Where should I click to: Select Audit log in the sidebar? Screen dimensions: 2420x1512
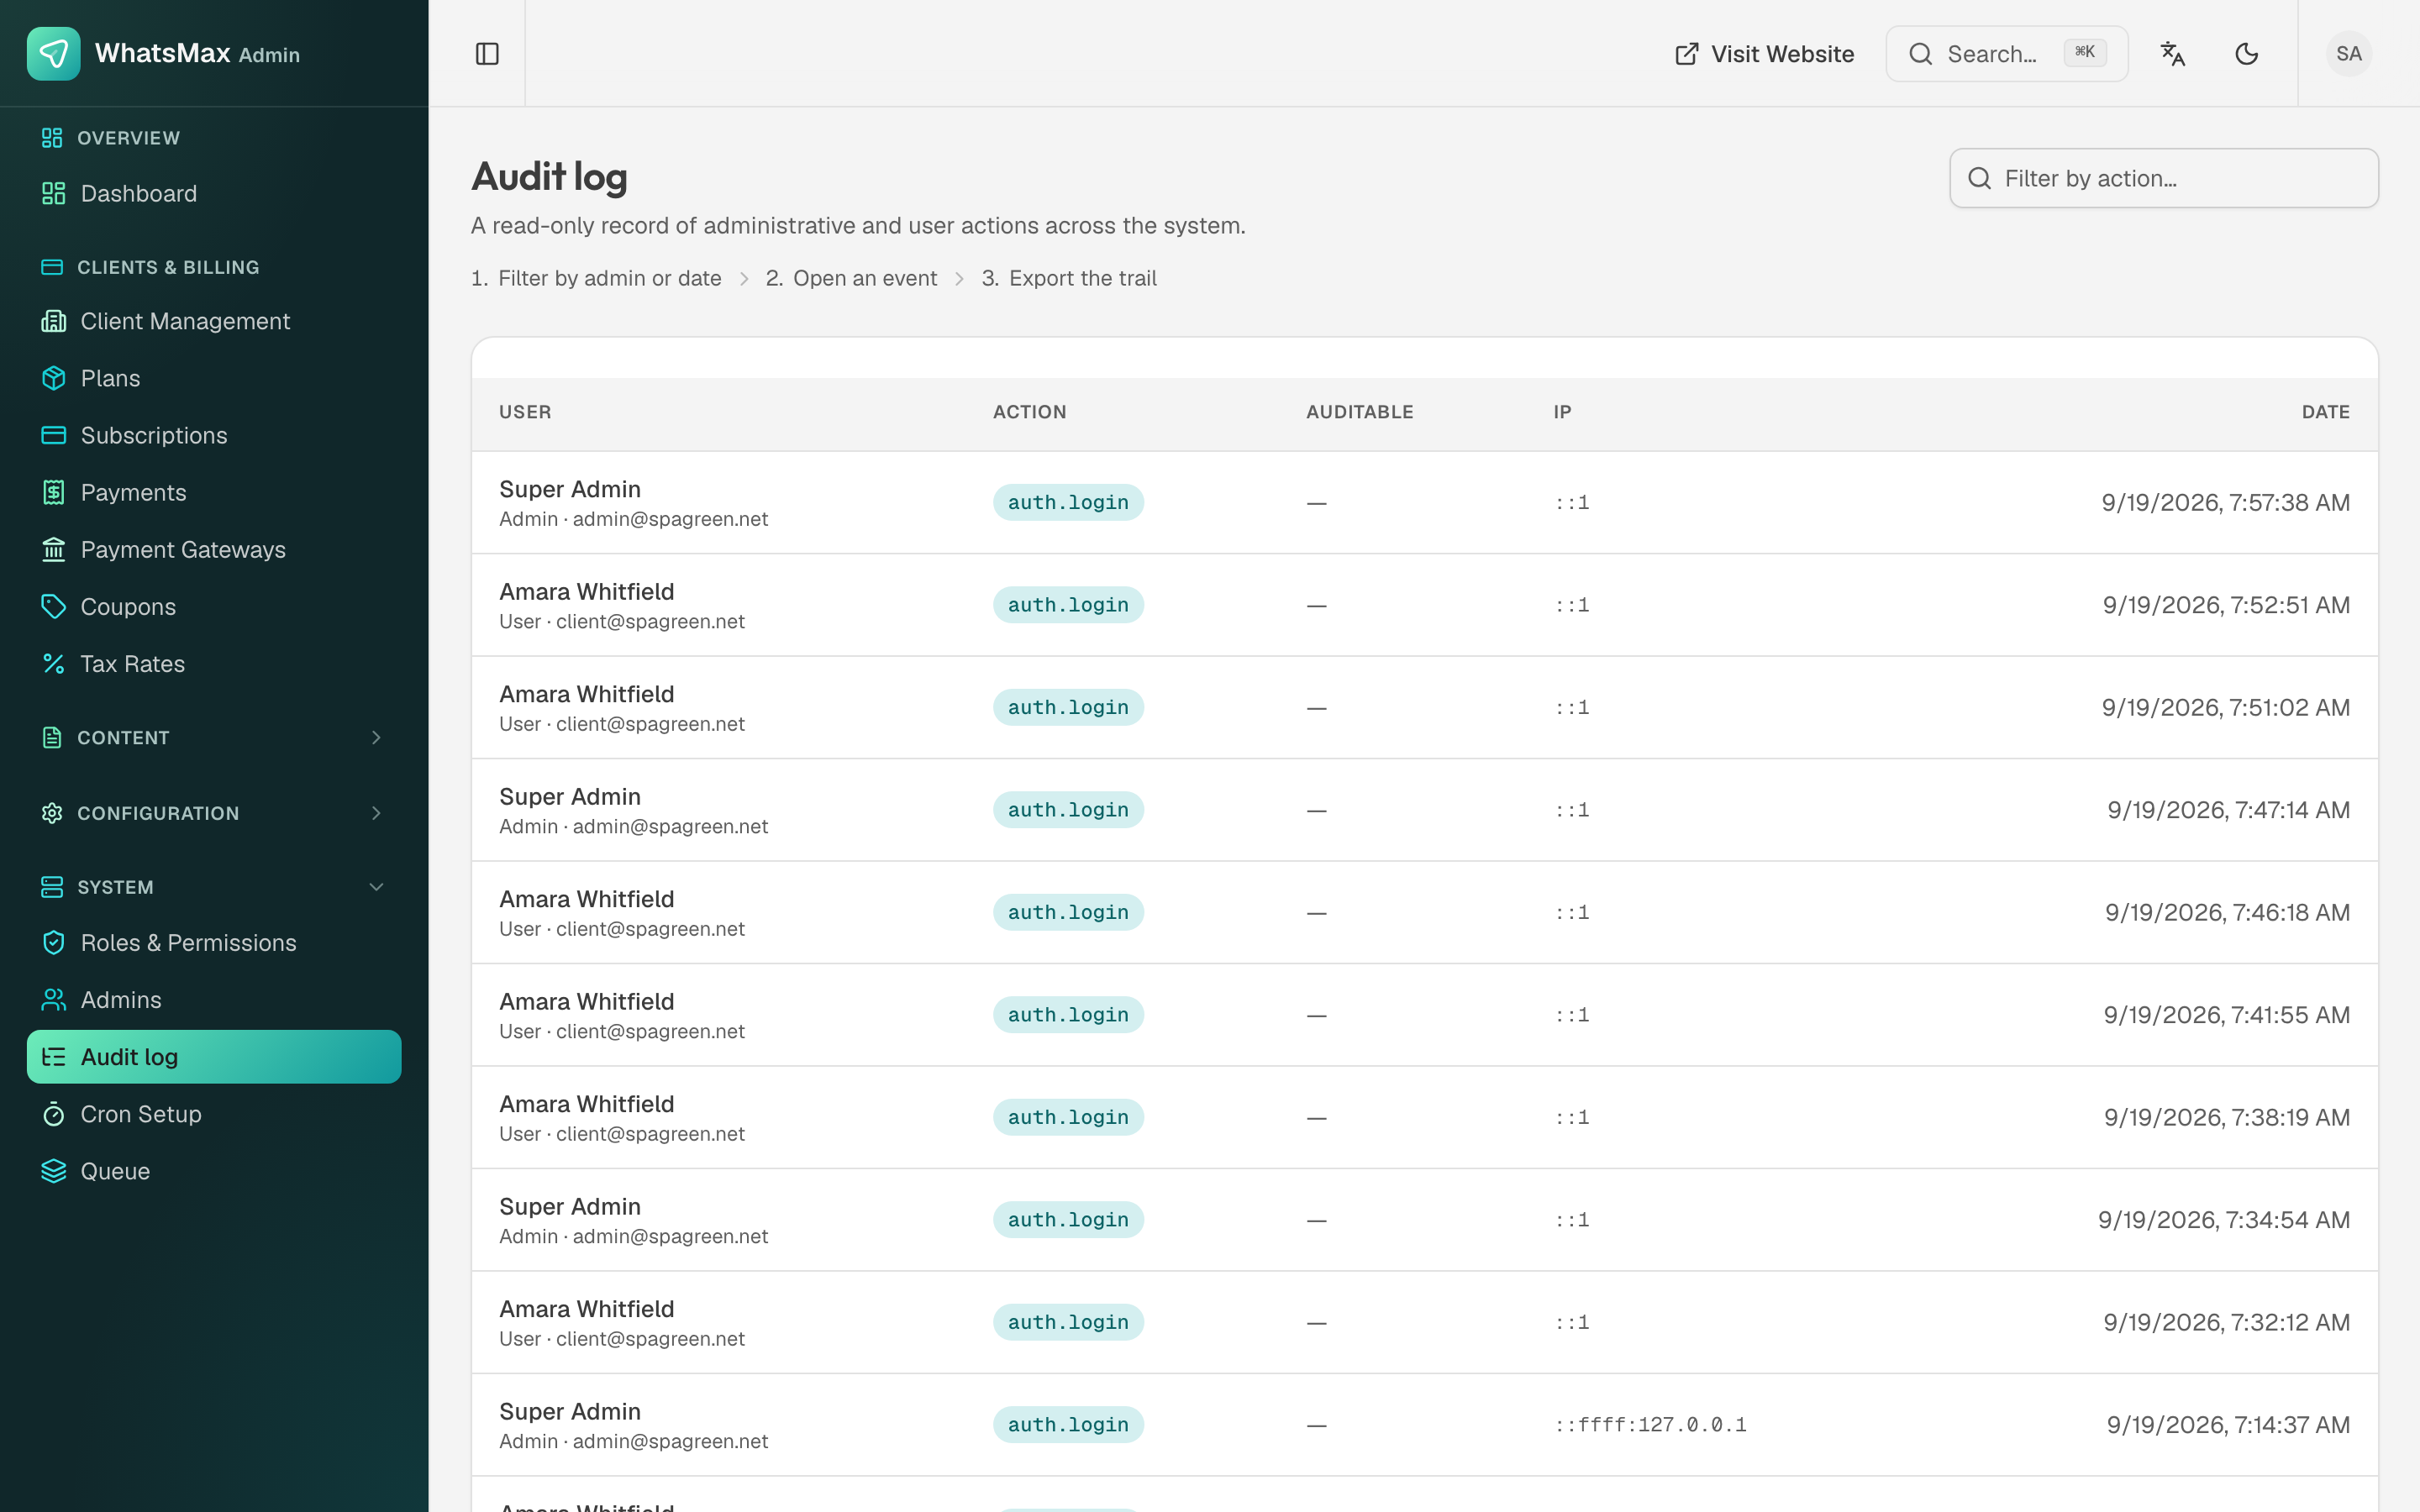click(214, 1056)
